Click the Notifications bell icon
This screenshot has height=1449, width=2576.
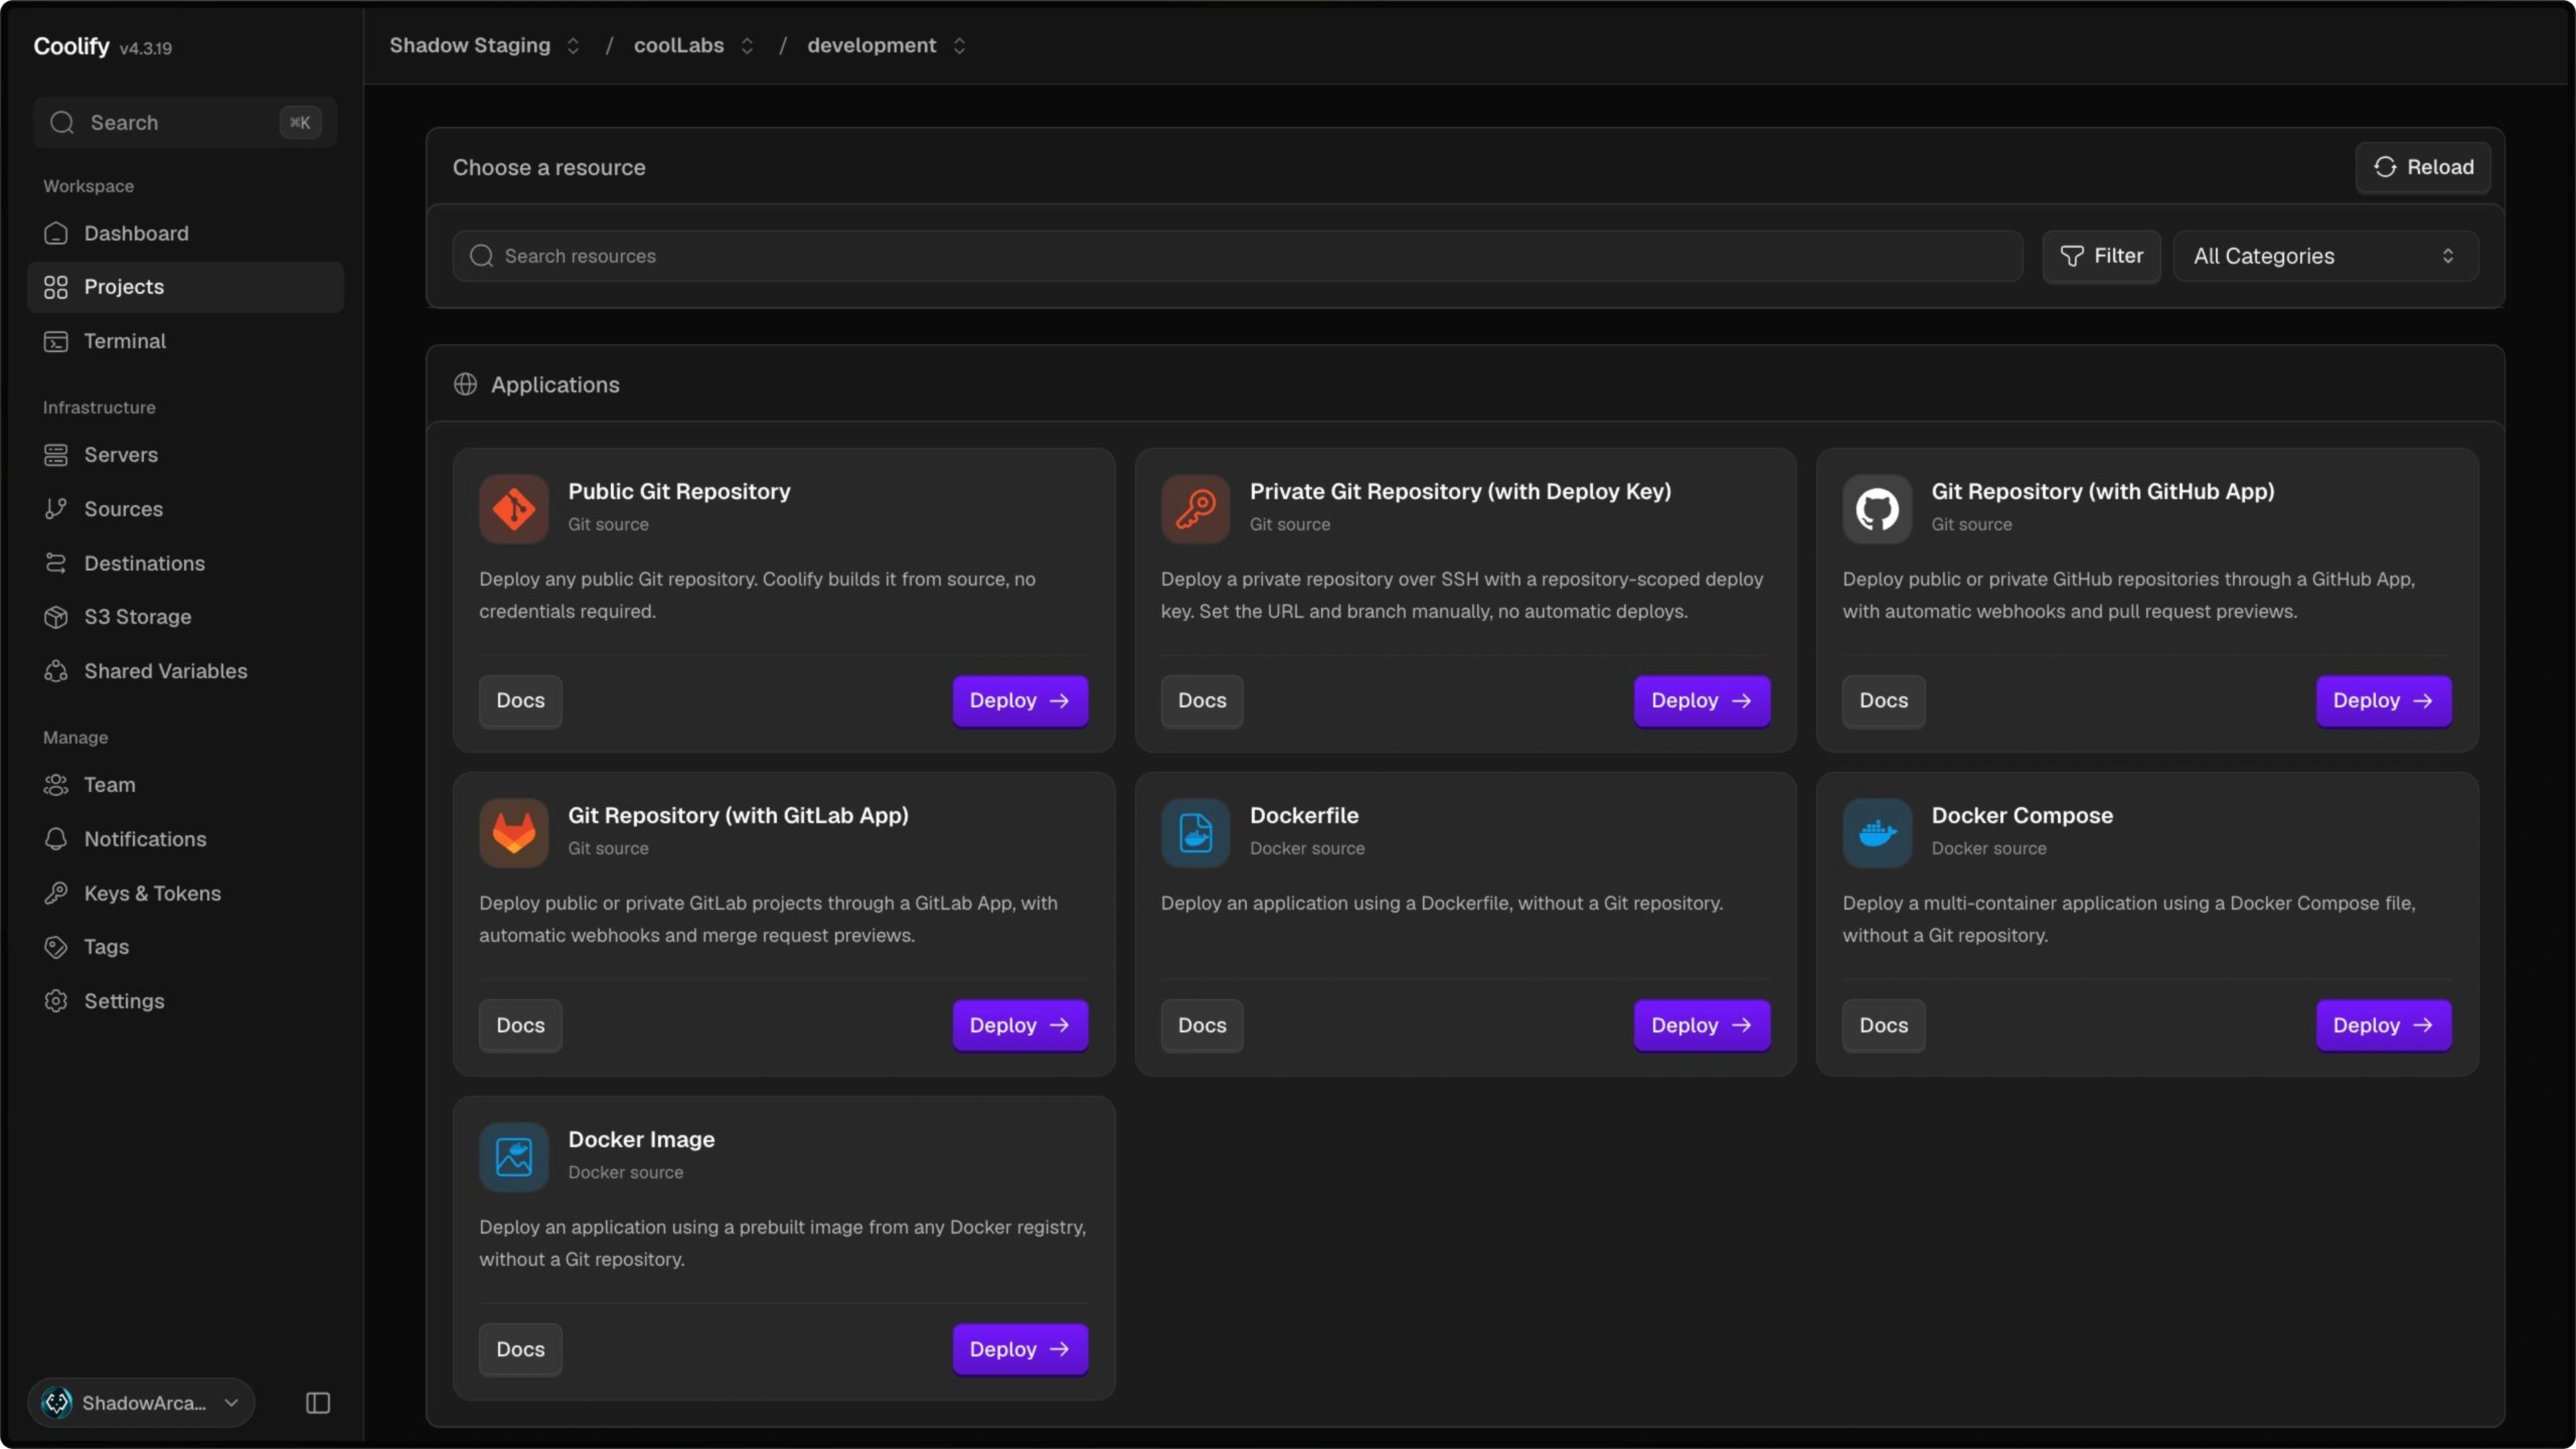[x=56, y=838]
